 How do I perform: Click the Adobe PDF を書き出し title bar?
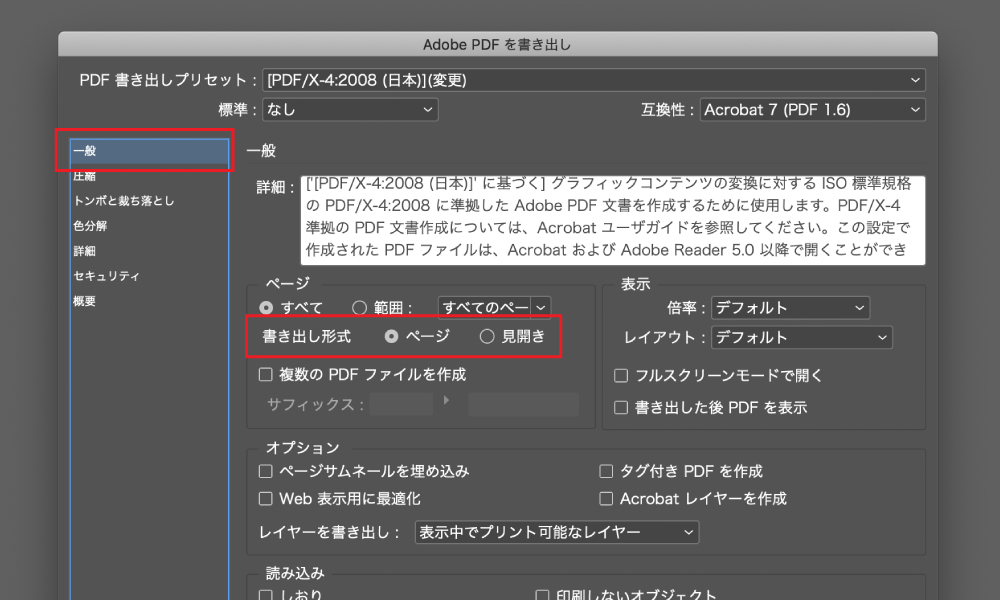[x=497, y=45]
